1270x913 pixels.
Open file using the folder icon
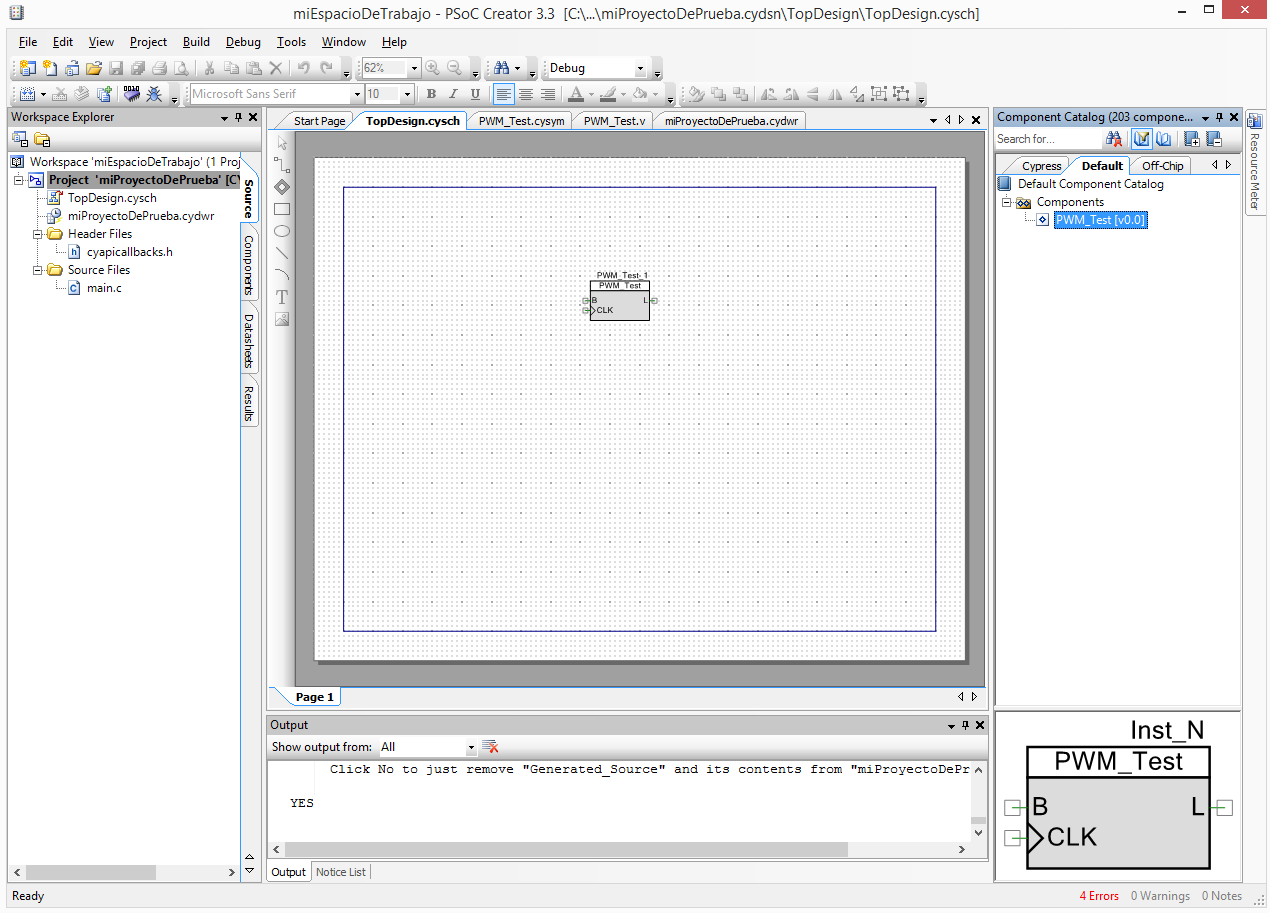coord(93,68)
